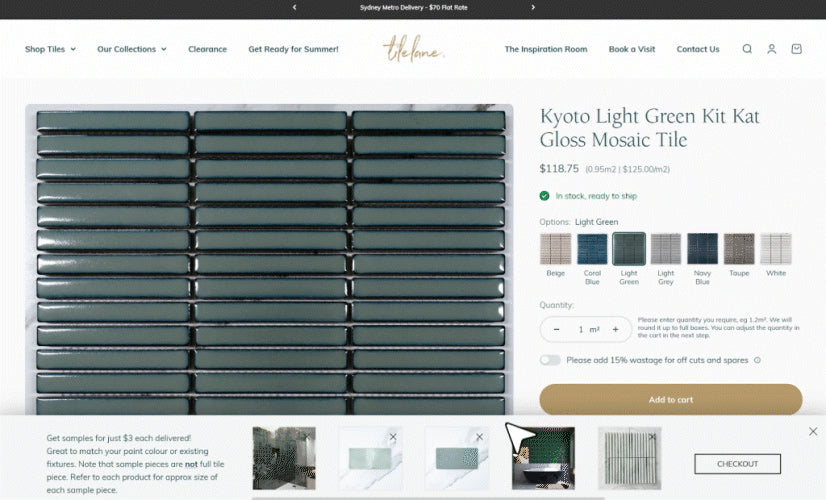Close the samples bar
Viewport: 826px width, 500px height.
point(812,431)
